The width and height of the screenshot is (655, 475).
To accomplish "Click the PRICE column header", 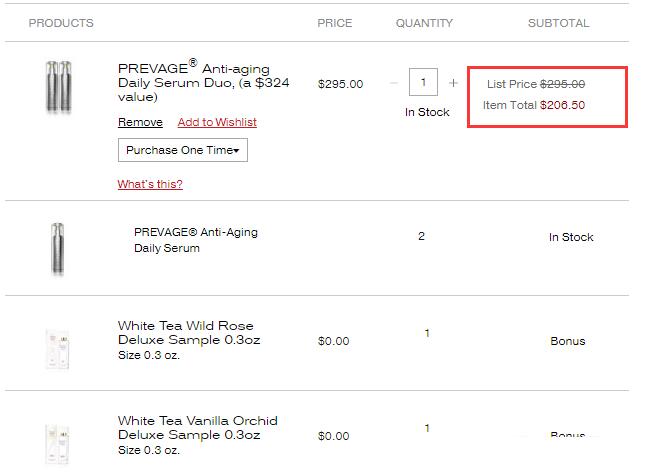I will pyautogui.click(x=335, y=23).
